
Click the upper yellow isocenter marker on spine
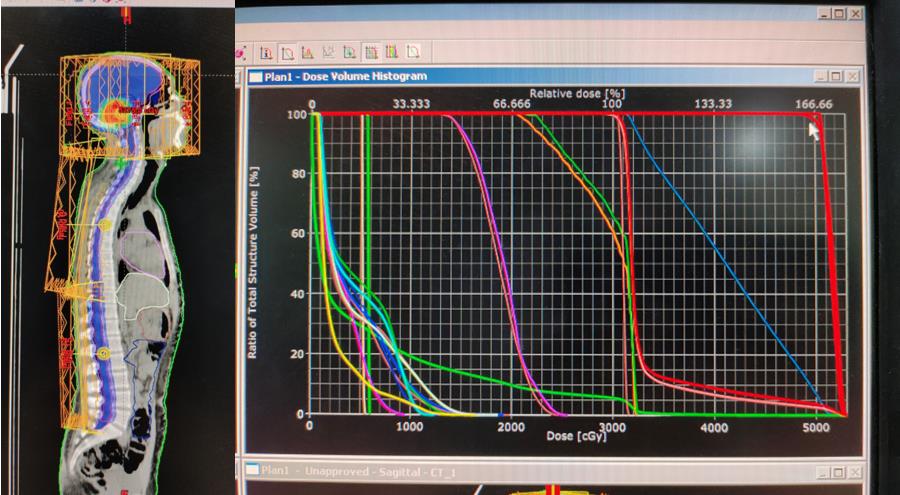[x=105, y=226]
